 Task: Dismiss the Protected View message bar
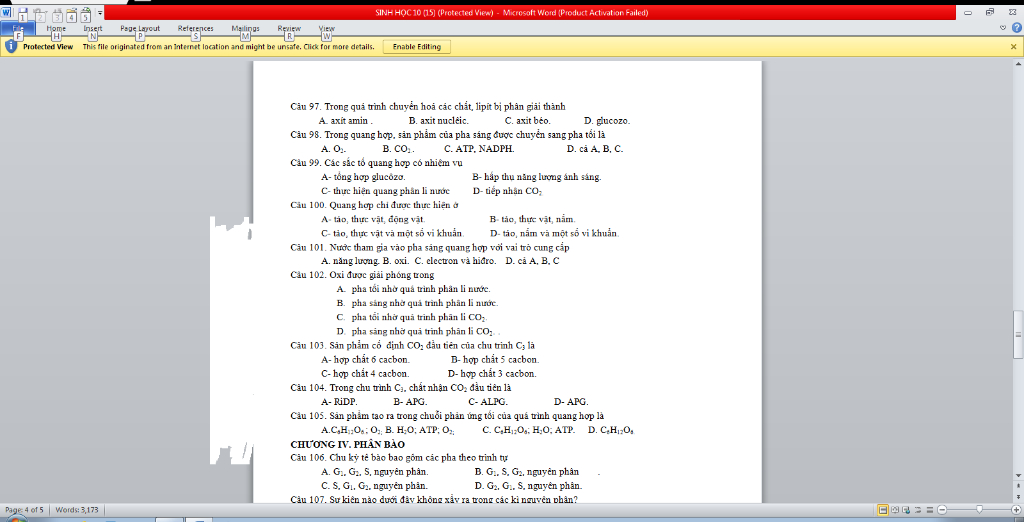[1014, 46]
